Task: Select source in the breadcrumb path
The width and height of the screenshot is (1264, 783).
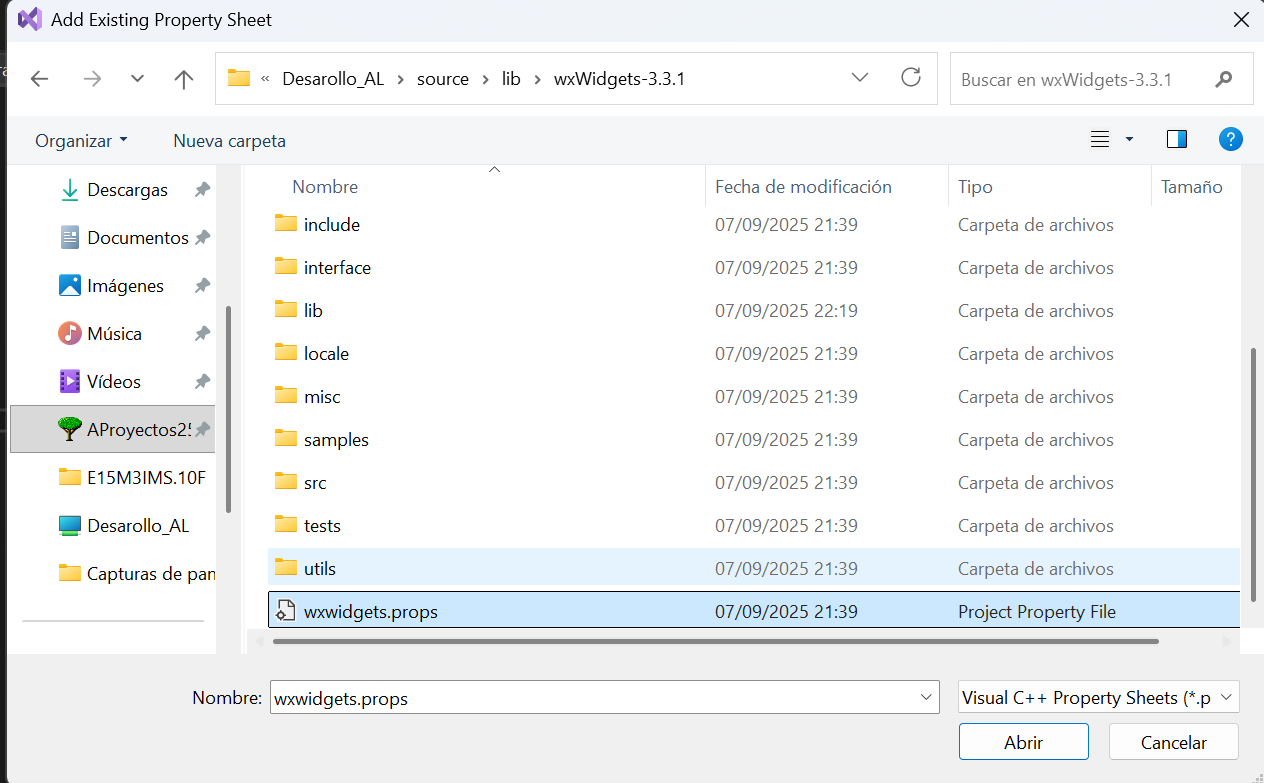Action: coord(443,79)
